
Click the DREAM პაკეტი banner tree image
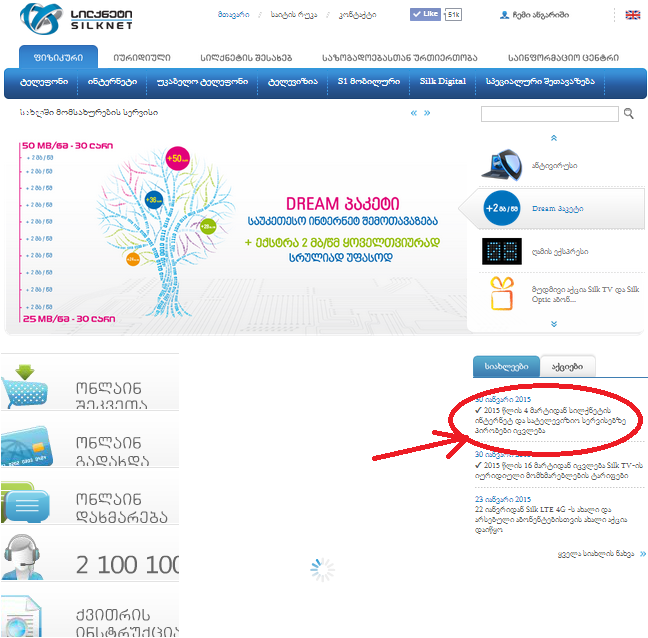(x=166, y=231)
